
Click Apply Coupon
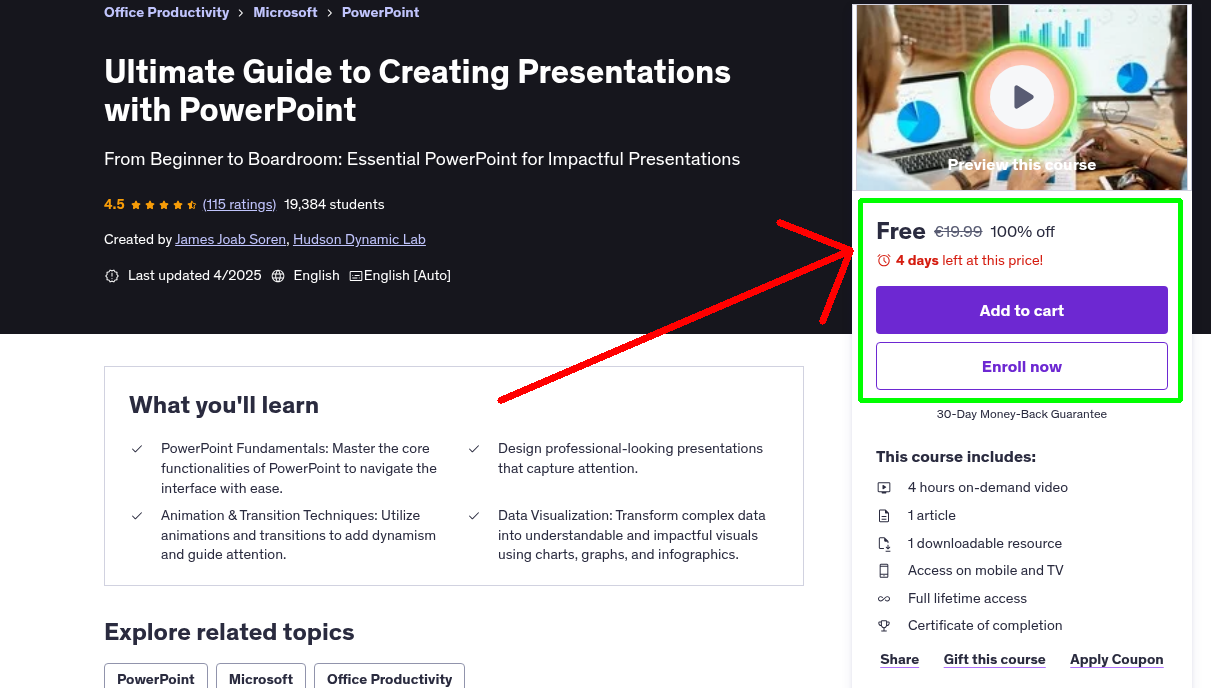1116,659
